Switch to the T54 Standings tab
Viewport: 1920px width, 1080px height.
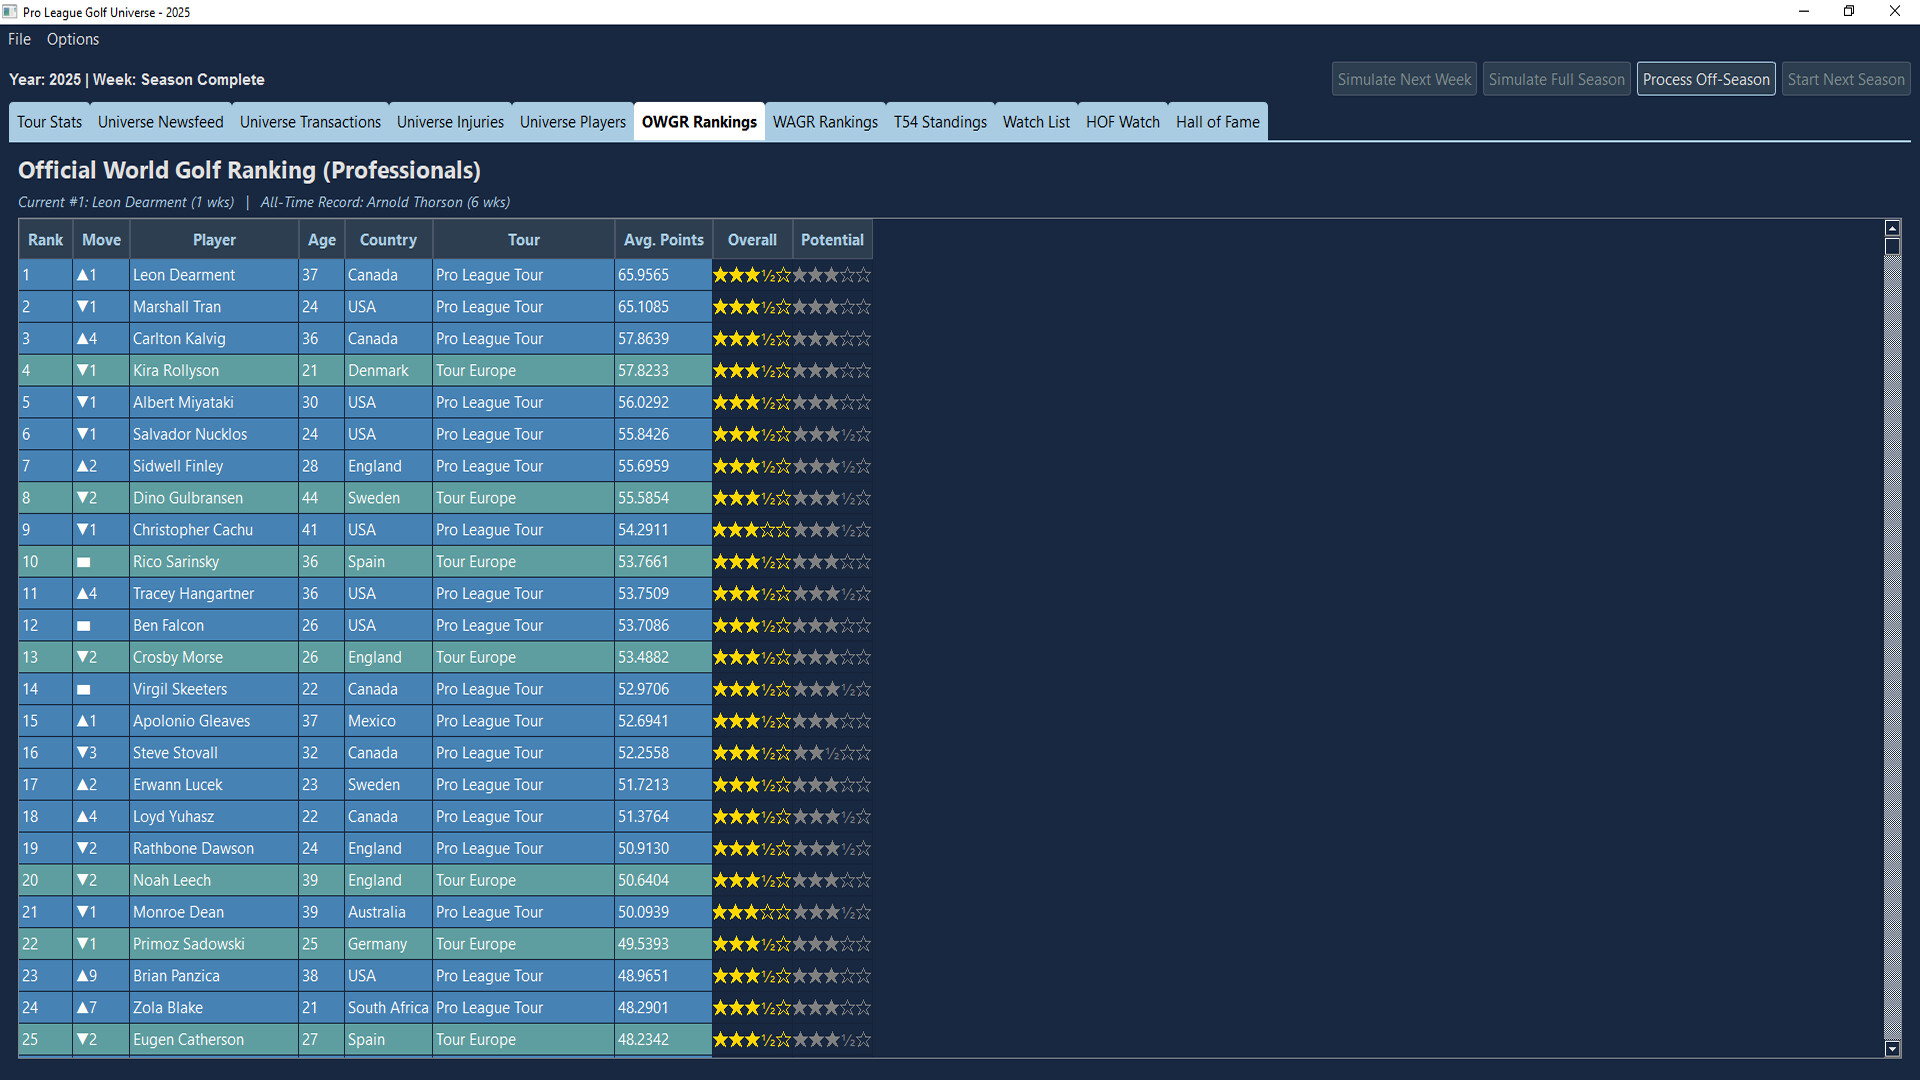(x=940, y=121)
